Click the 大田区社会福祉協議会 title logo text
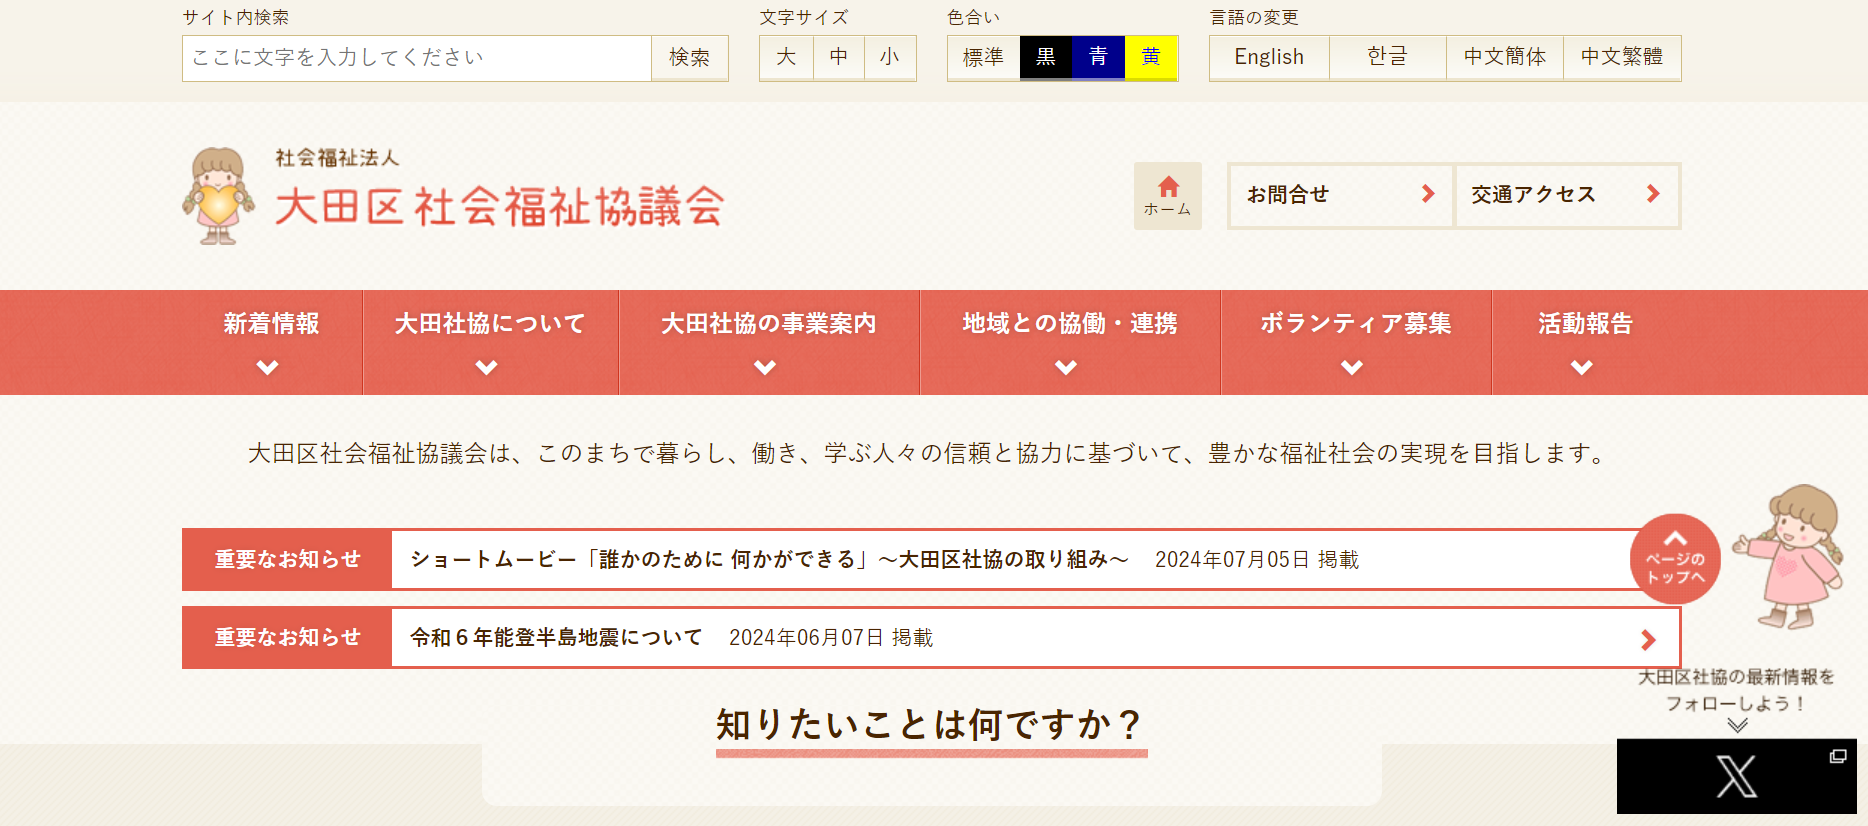 (x=499, y=206)
